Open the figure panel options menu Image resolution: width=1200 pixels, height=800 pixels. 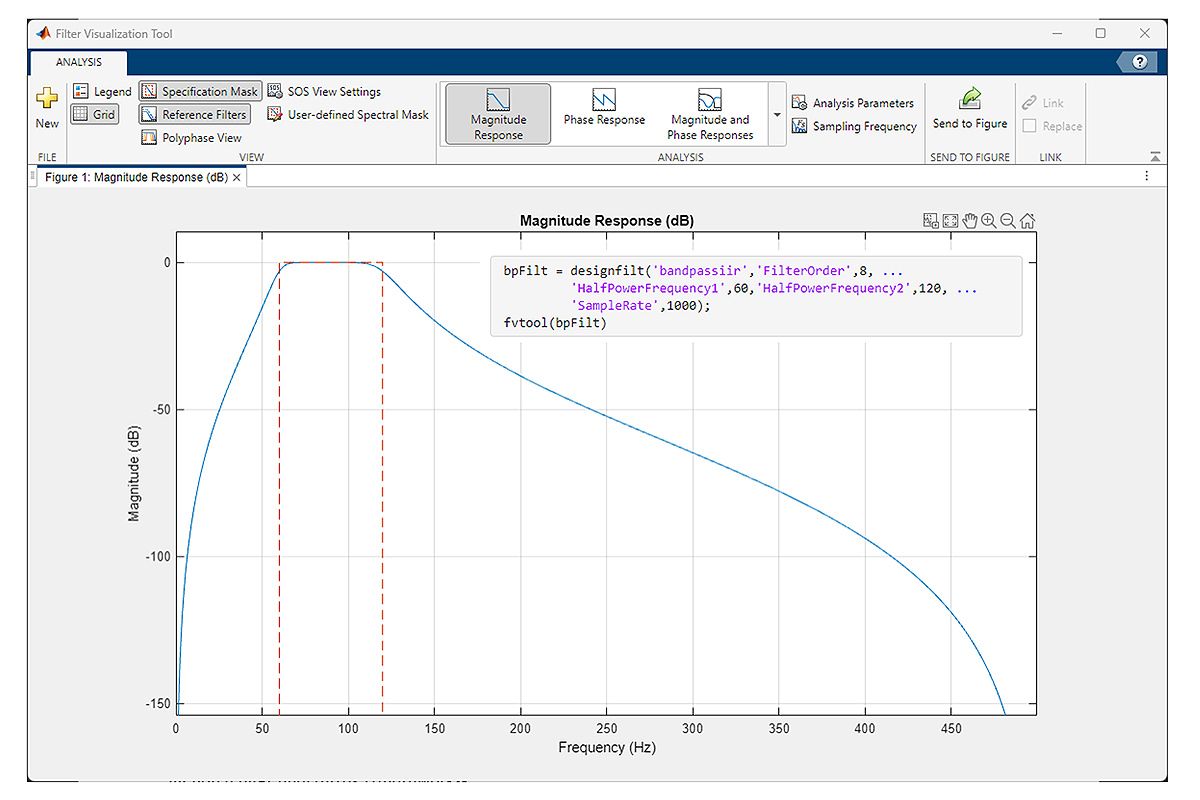[1147, 176]
